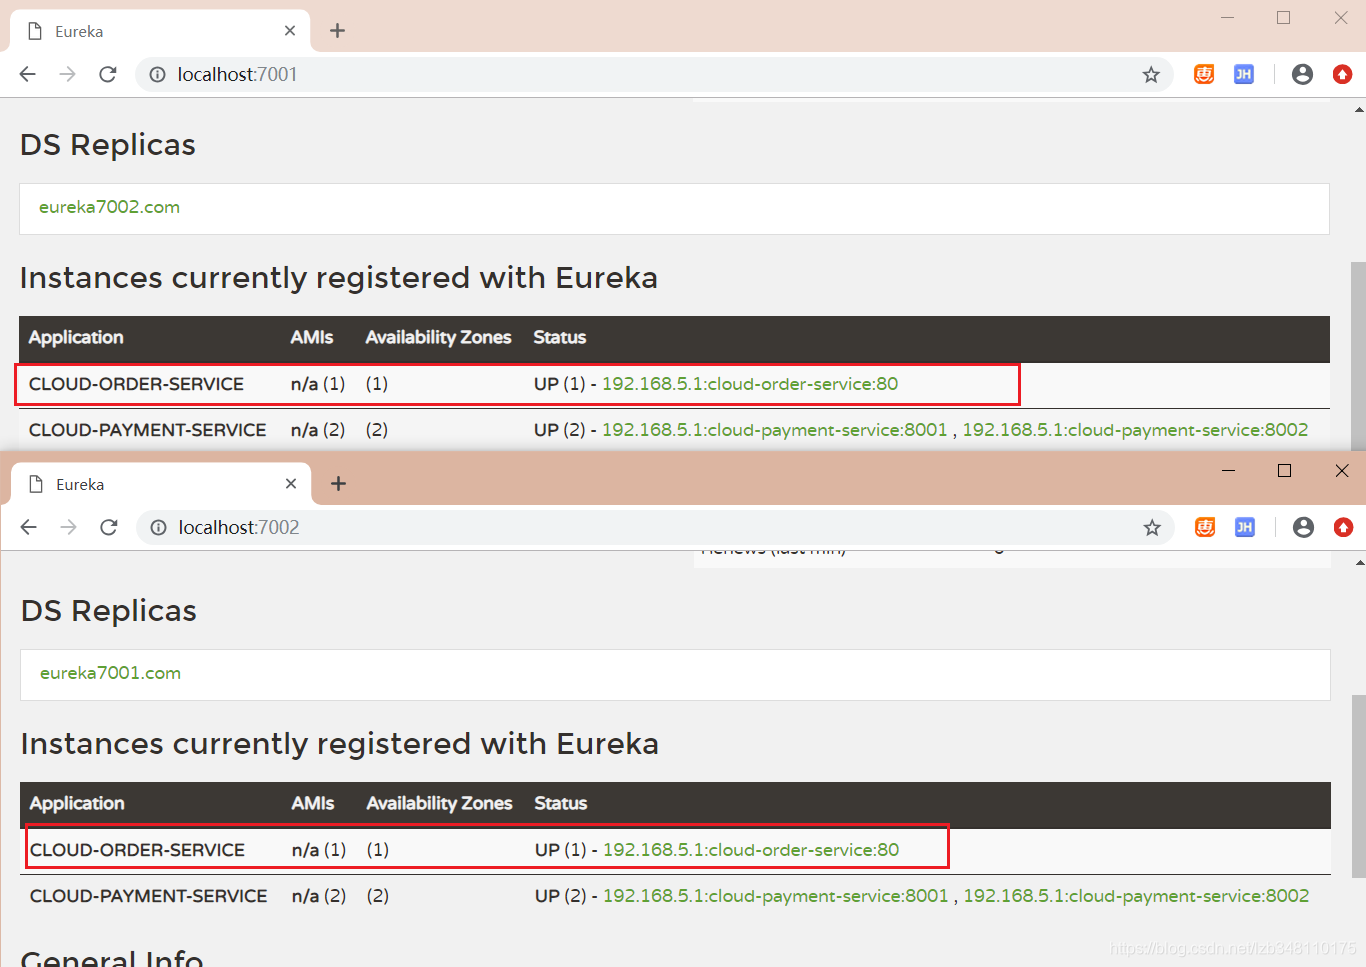Open JH extension in localhost:7002 window
1366x967 pixels.
pyautogui.click(x=1245, y=527)
